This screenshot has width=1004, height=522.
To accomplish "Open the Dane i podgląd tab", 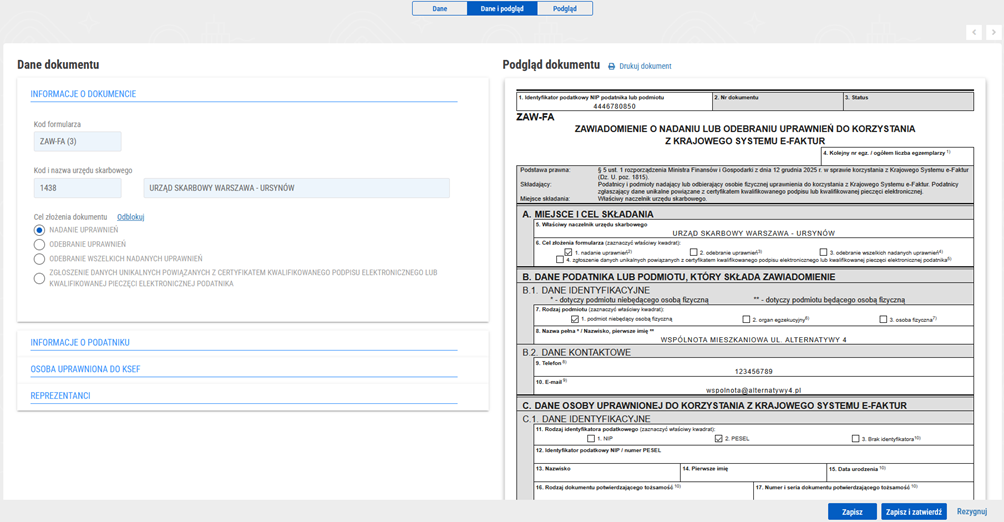I will pyautogui.click(x=502, y=9).
